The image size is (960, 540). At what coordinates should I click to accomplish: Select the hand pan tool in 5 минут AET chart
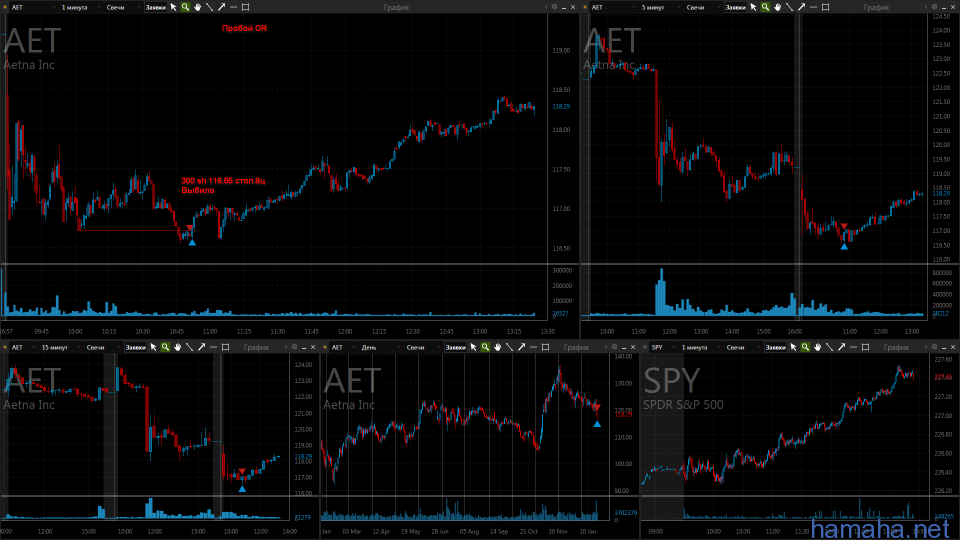pyautogui.click(x=778, y=7)
